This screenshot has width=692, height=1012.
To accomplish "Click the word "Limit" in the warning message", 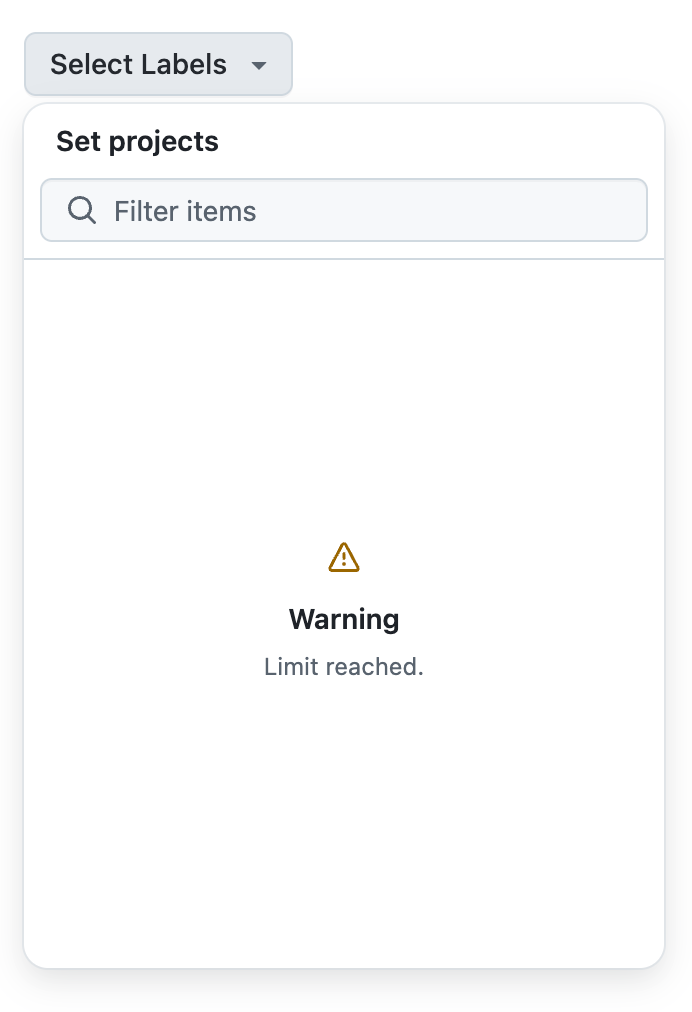I will [x=285, y=667].
